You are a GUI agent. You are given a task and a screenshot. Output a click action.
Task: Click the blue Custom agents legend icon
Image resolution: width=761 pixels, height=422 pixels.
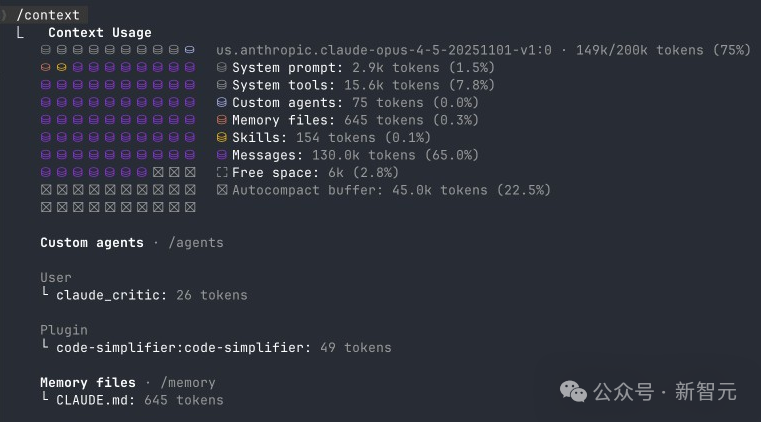point(222,102)
